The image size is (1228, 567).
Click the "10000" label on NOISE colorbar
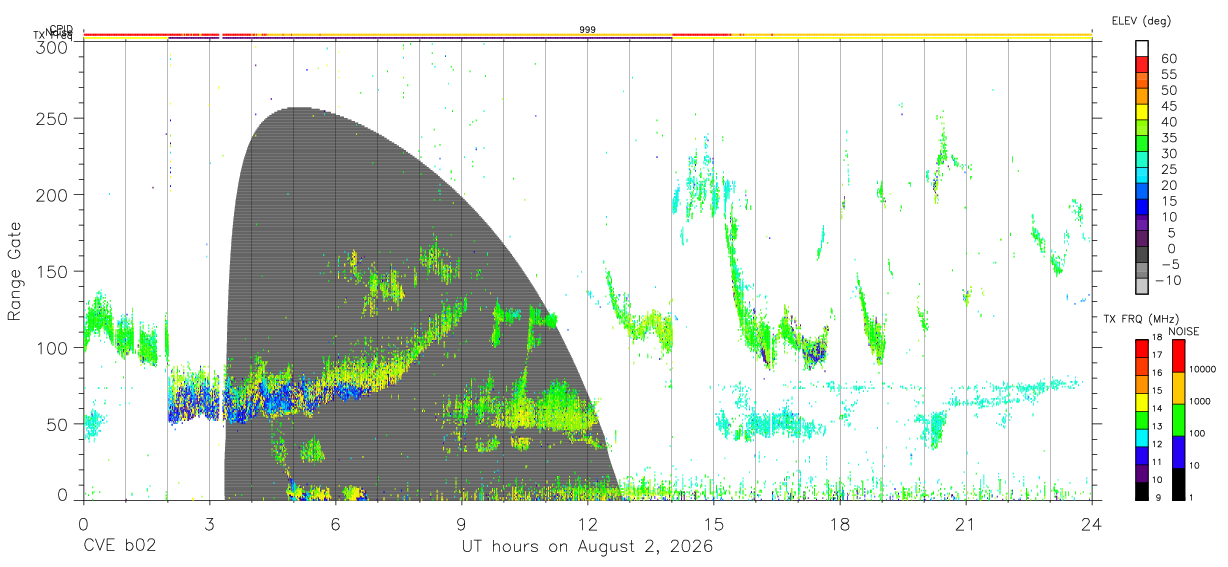(x=1201, y=370)
